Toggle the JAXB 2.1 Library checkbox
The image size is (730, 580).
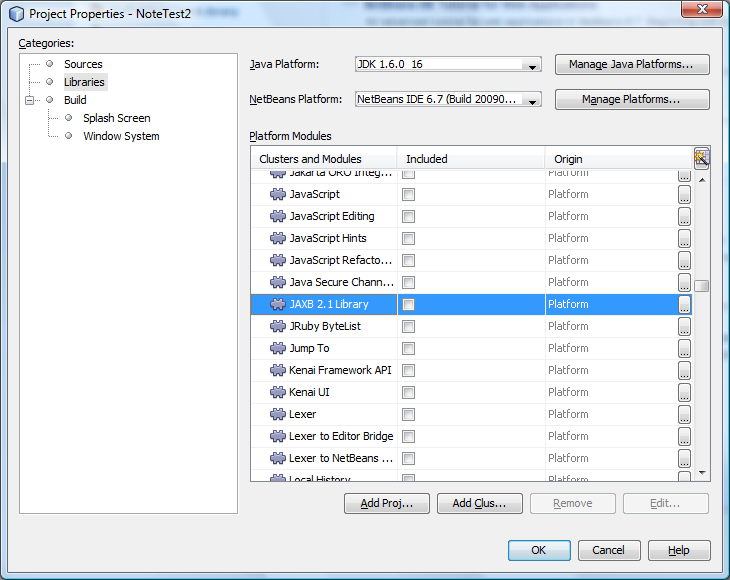pos(408,304)
